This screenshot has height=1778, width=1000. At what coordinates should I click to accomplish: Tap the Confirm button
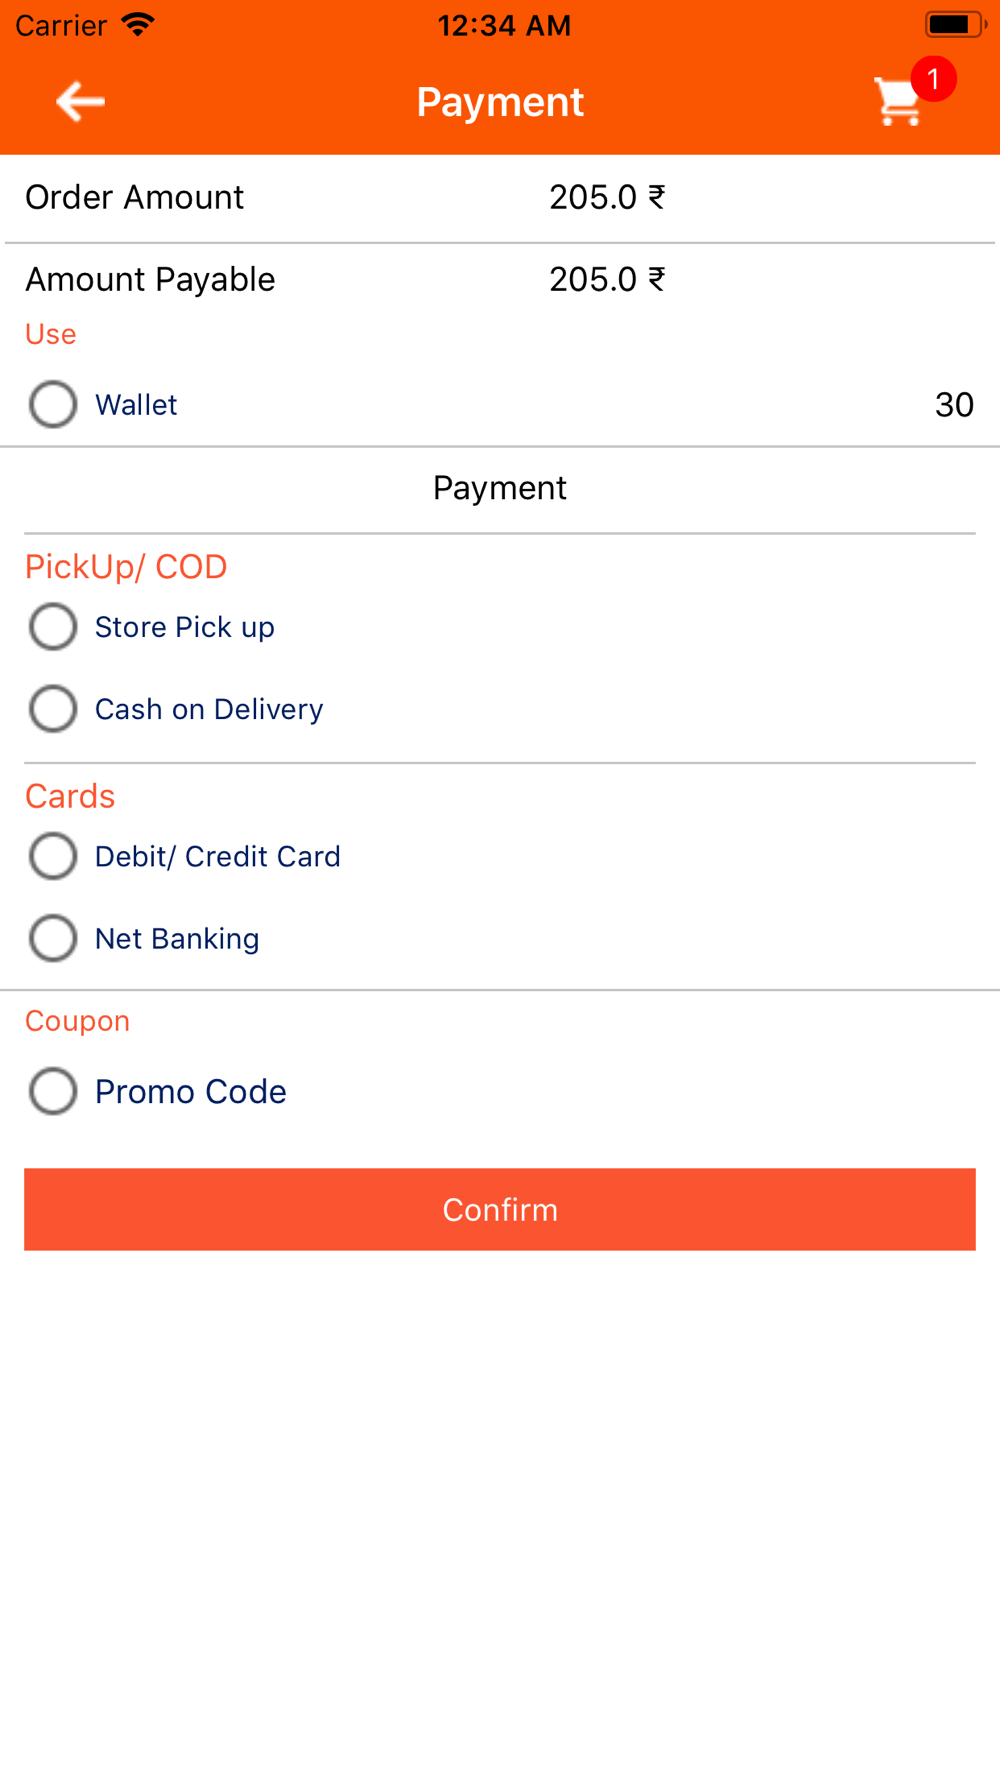point(500,1209)
